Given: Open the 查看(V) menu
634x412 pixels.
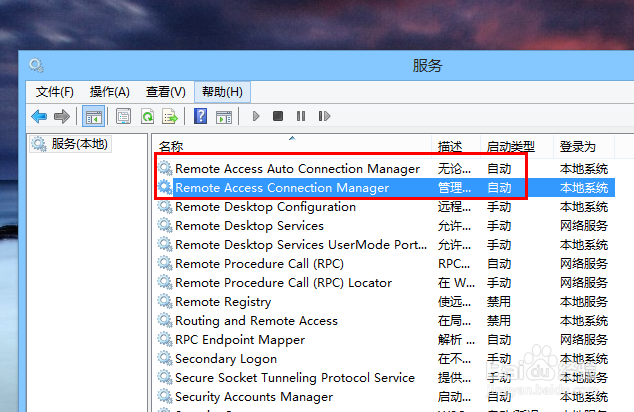Looking at the screenshot, I should click(166, 91).
